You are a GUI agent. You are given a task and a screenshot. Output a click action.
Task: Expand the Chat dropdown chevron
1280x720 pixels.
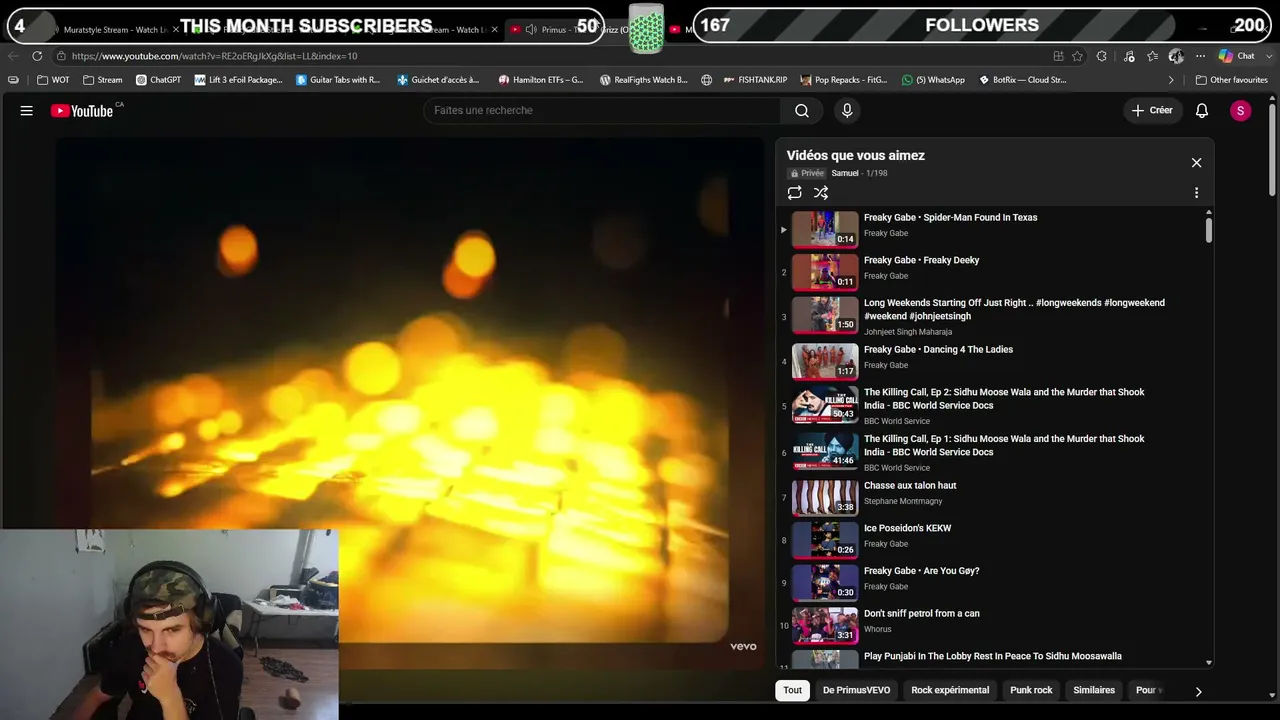coord(1268,56)
